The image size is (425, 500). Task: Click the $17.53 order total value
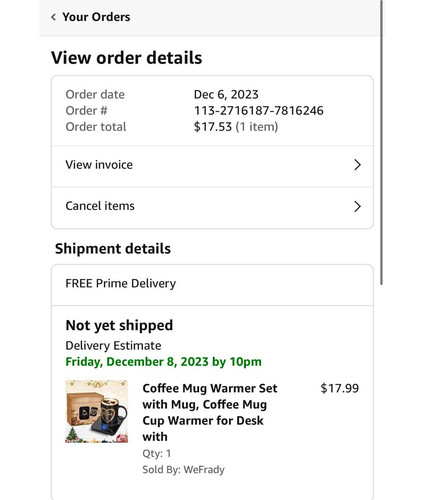(x=213, y=127)
